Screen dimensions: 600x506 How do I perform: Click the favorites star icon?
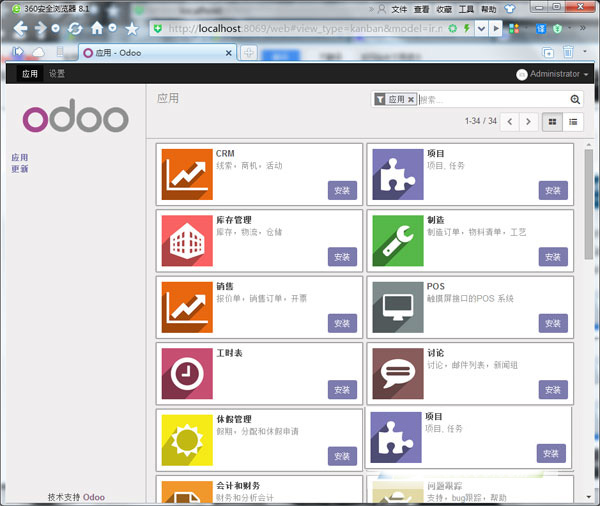[132, 28]
